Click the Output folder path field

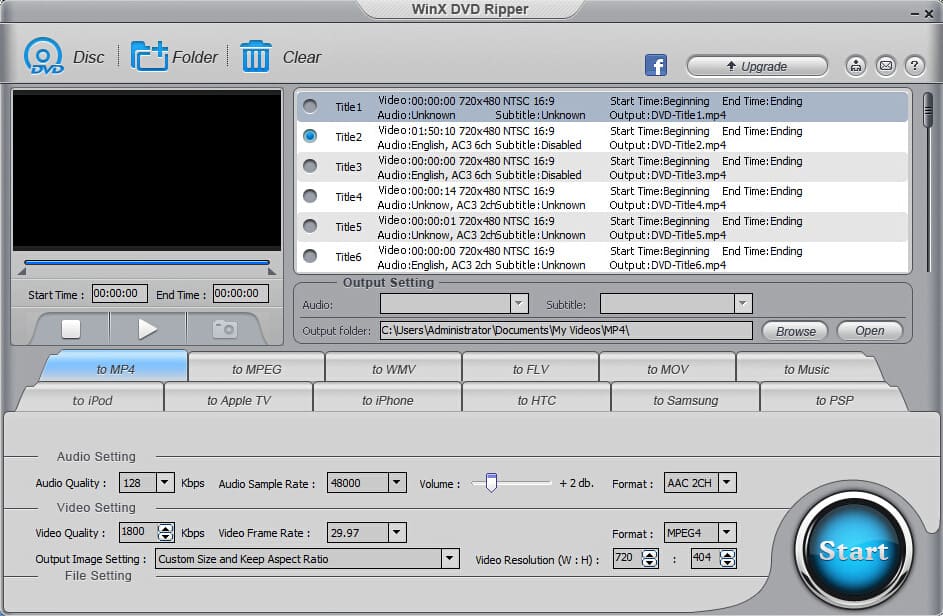pyautogui.click(x=566, y=330)
